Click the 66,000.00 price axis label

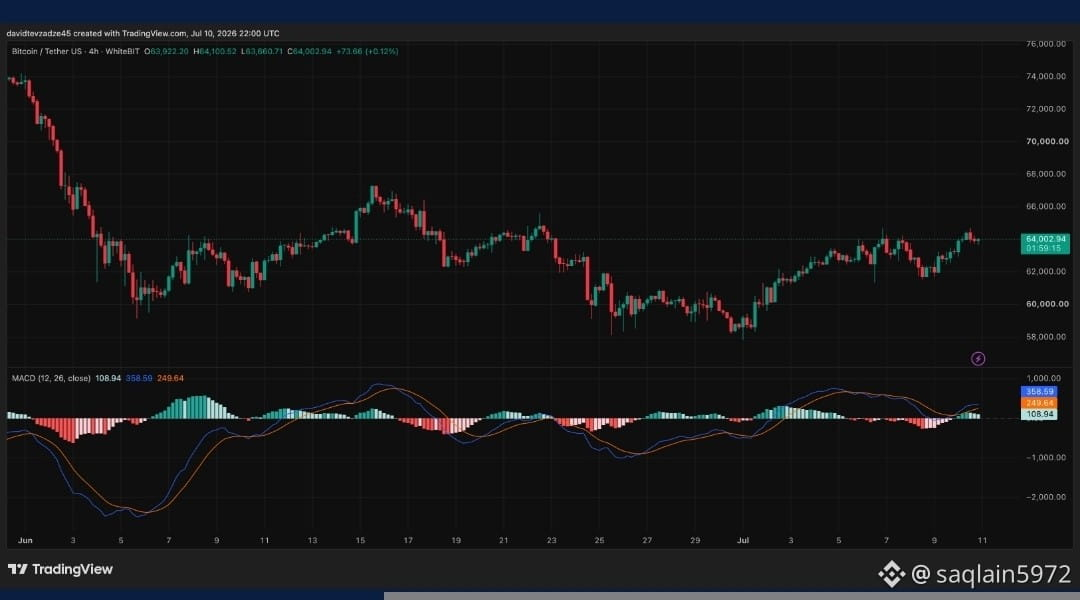click(x=1046, y=207)
